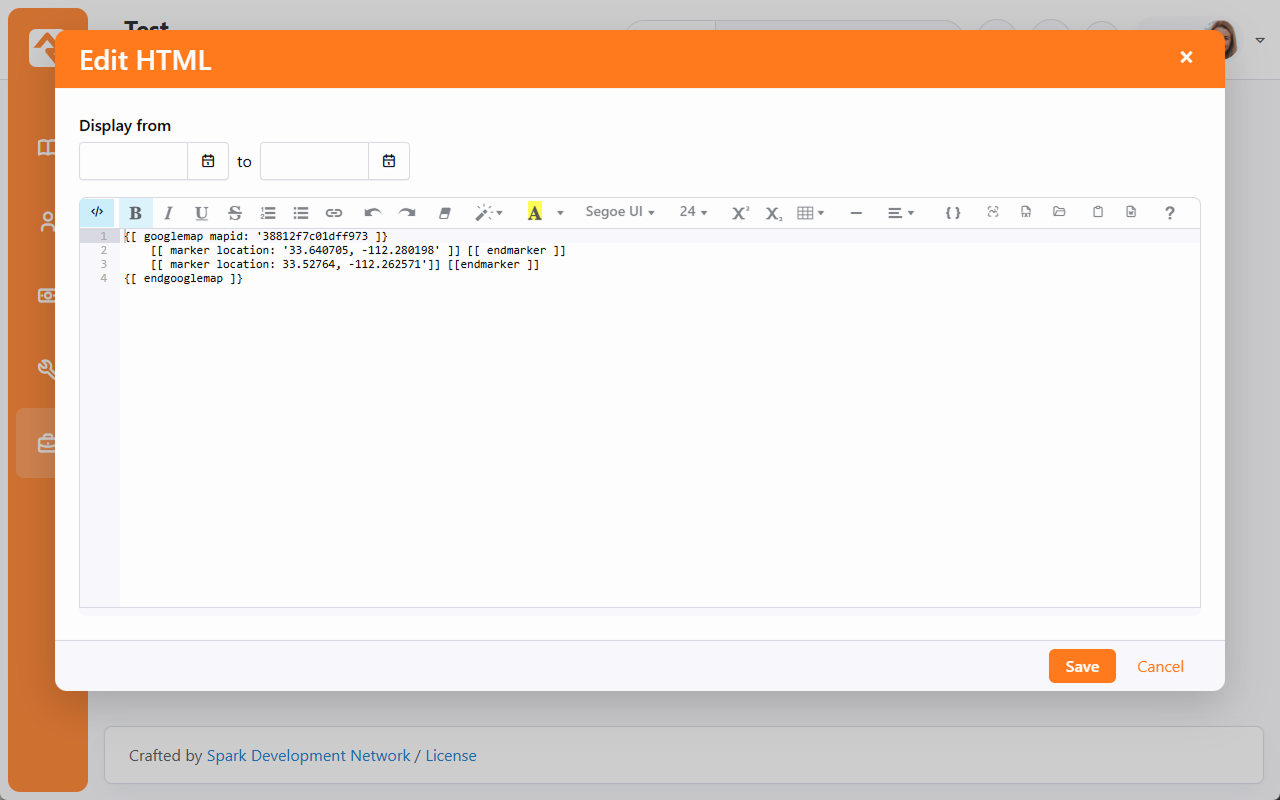Open the Segoe UI font dropdown
Image resolution: width=1280 pixels, height=800 pixels.
620,212
